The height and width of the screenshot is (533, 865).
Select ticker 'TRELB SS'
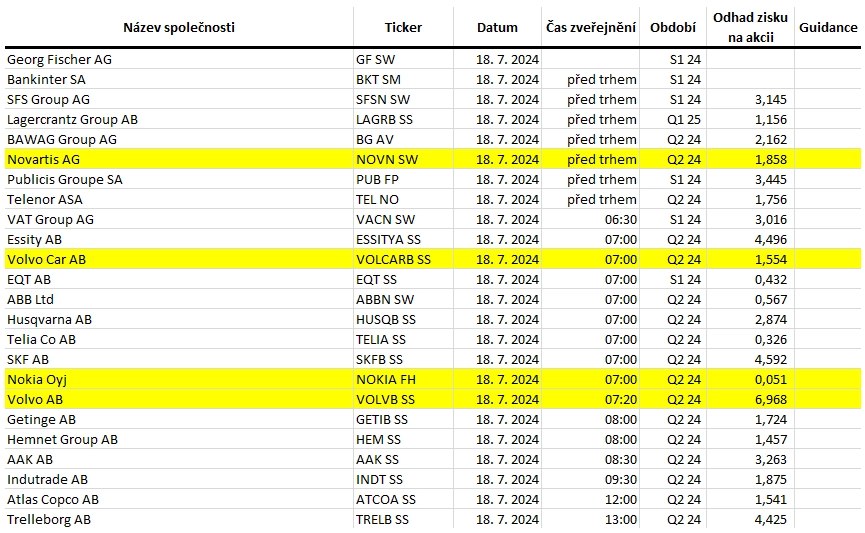click(382, 519)
